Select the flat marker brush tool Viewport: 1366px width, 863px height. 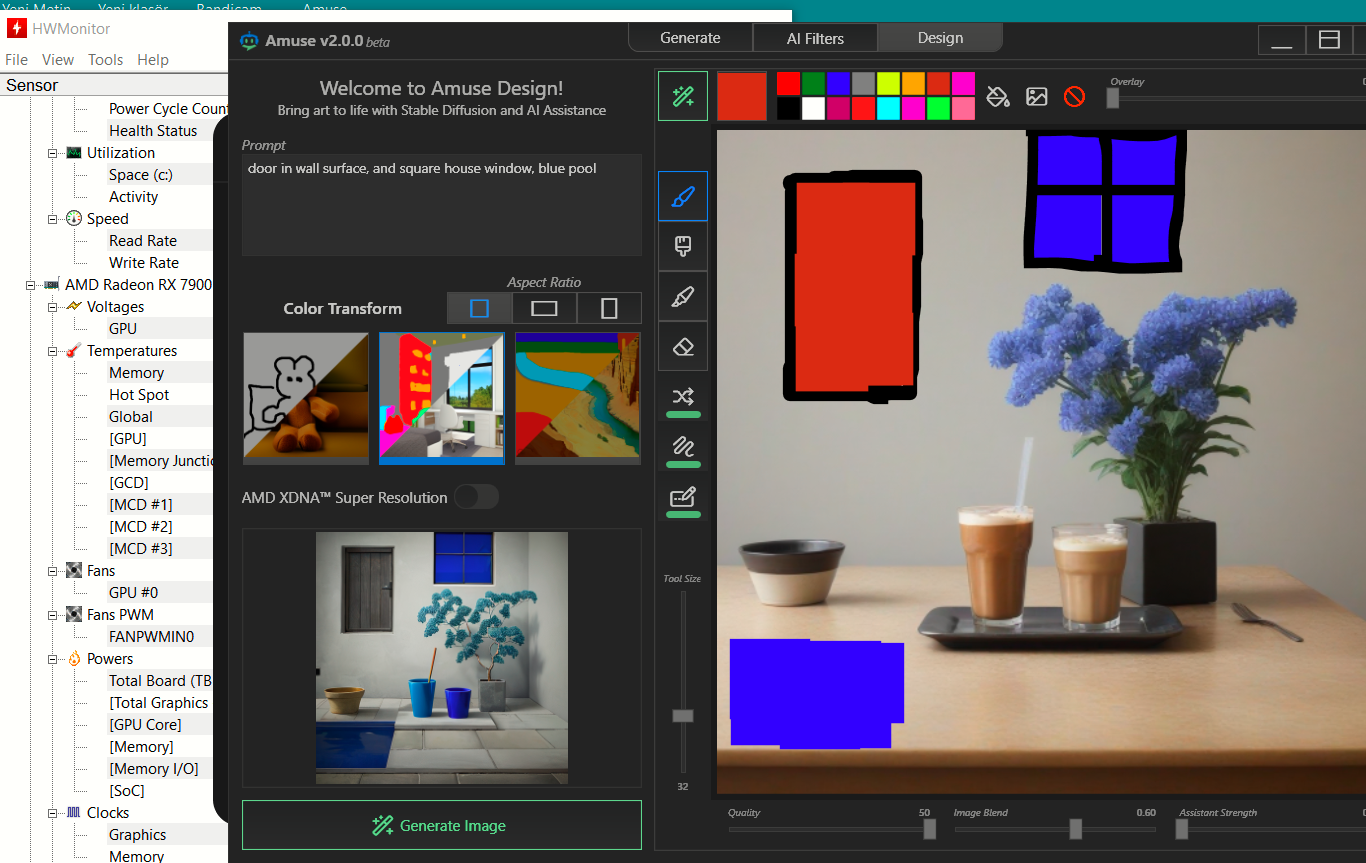click(683, 246)
